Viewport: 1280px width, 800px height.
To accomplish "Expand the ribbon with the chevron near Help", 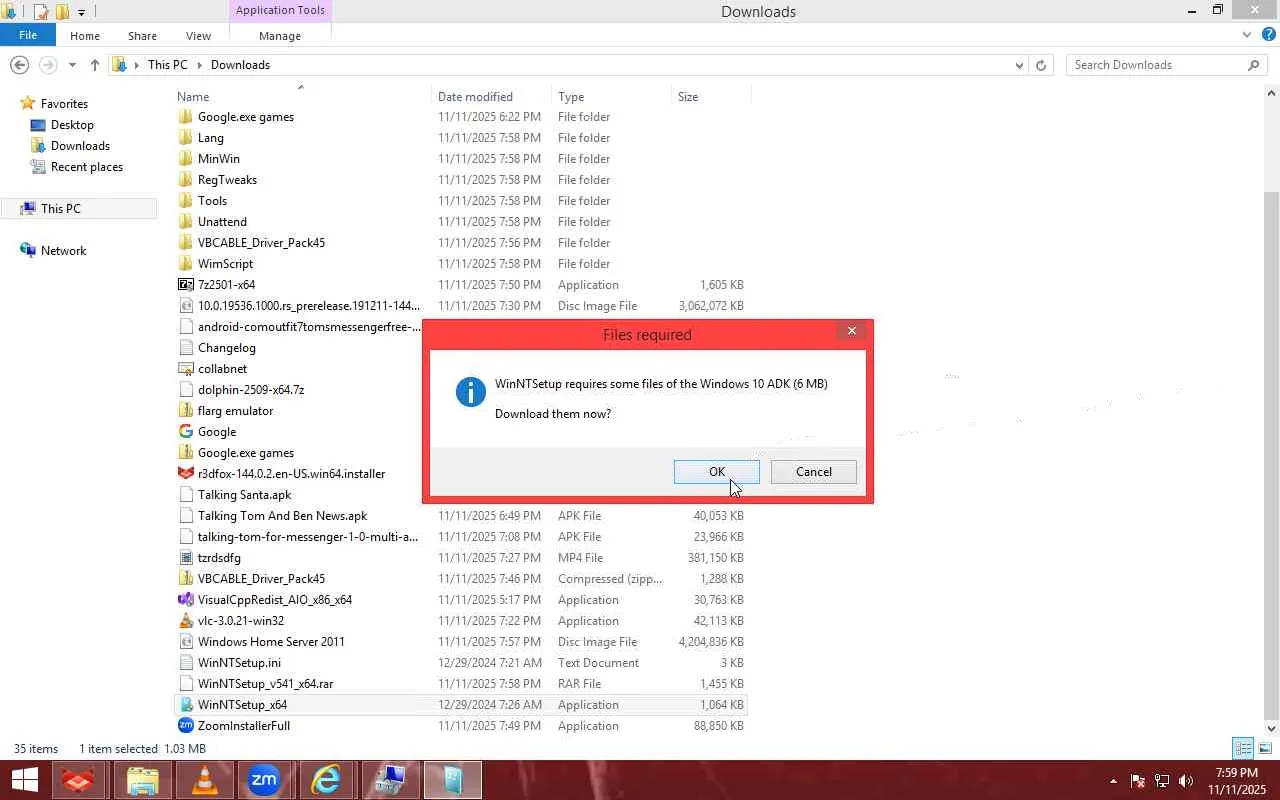I will 1247,35.
